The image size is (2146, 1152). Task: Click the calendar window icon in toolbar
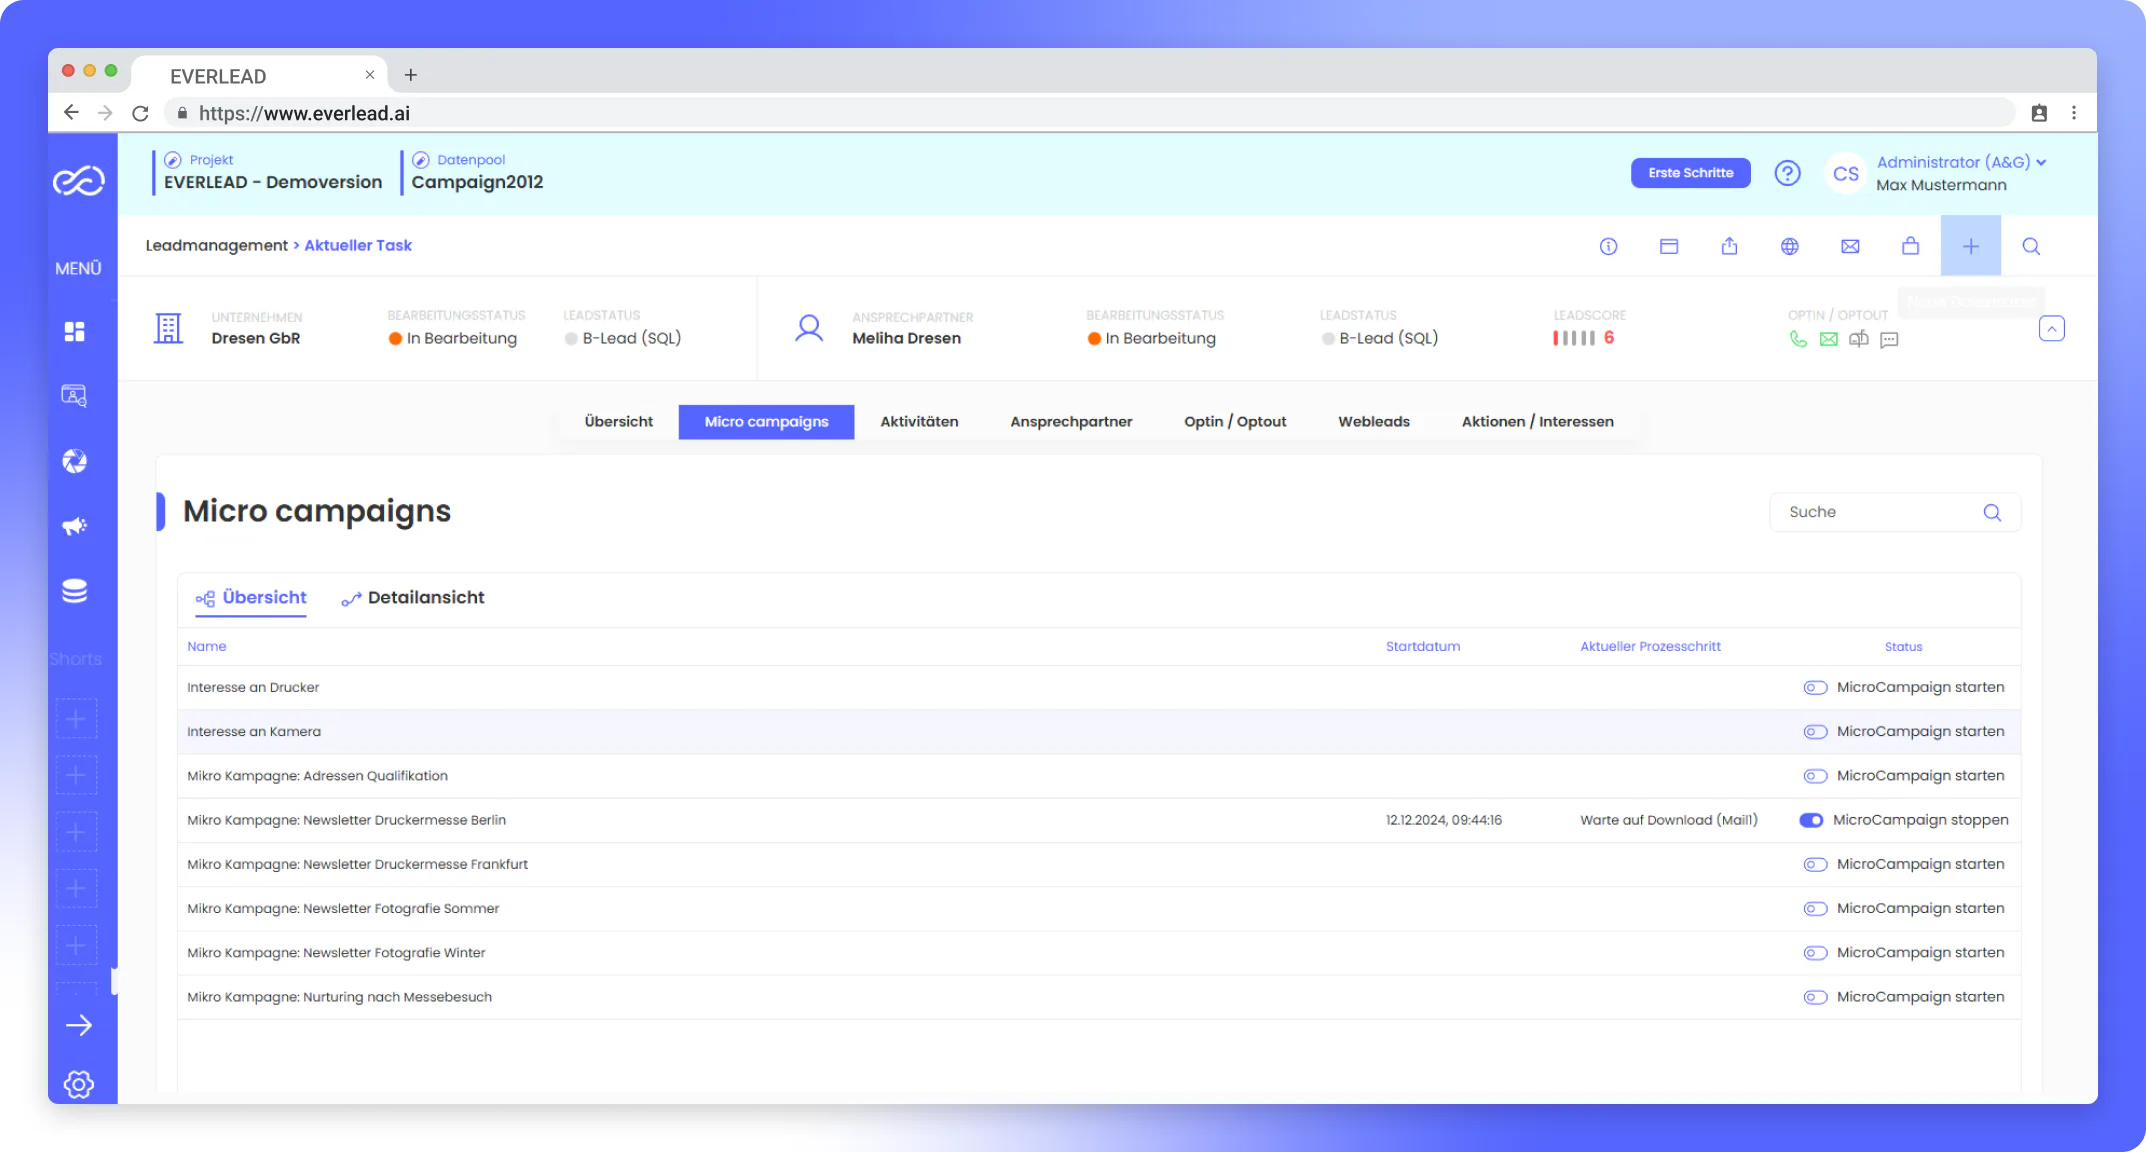[x=1669, y=246]
